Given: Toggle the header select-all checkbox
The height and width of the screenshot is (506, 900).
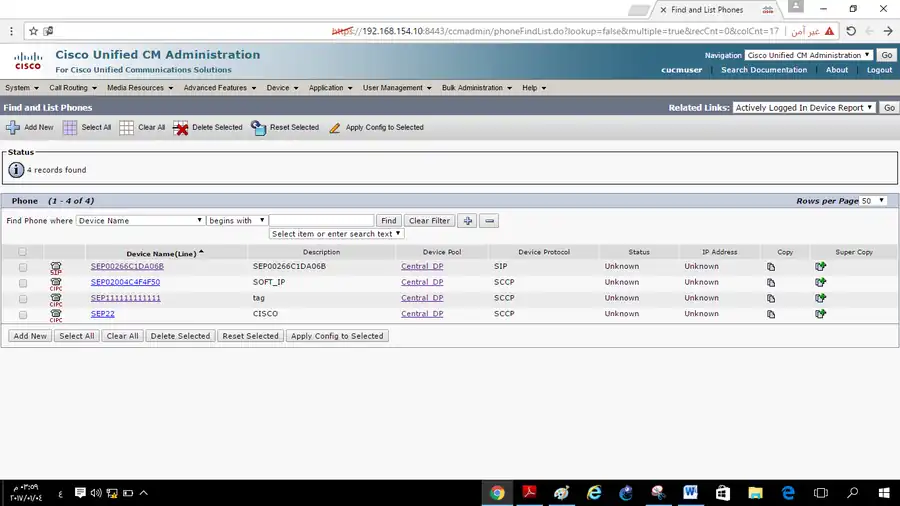Looking at the screenshot, I should point(22,252).
